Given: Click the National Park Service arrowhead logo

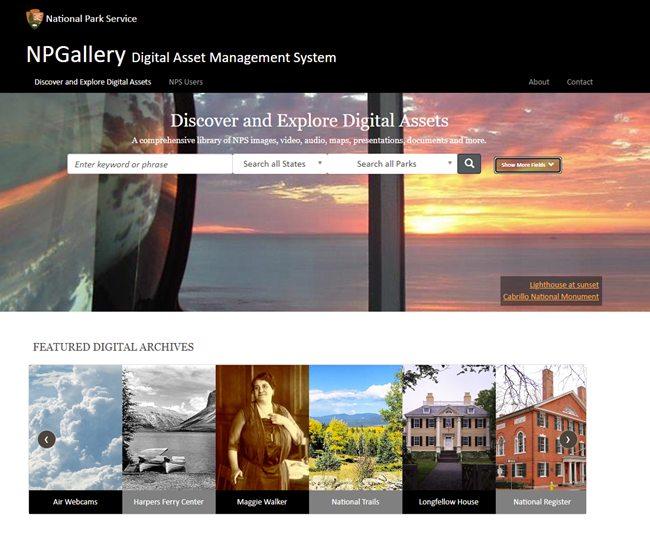Looking at the screenshot, I should (x=34, y=19).
